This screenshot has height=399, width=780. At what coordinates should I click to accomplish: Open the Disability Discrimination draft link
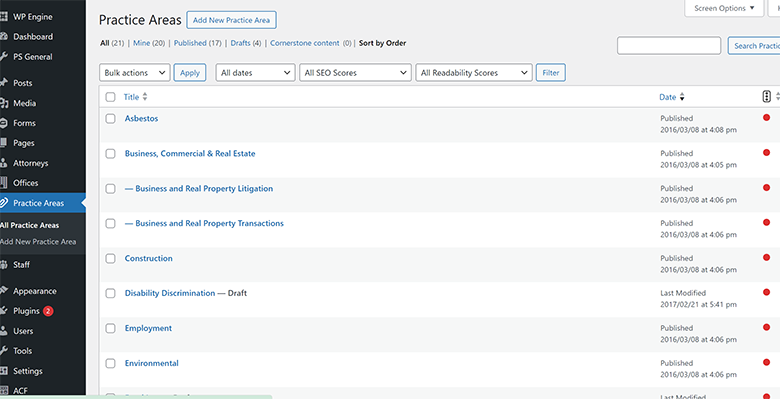pyautogui.click(x=170, y=294)
